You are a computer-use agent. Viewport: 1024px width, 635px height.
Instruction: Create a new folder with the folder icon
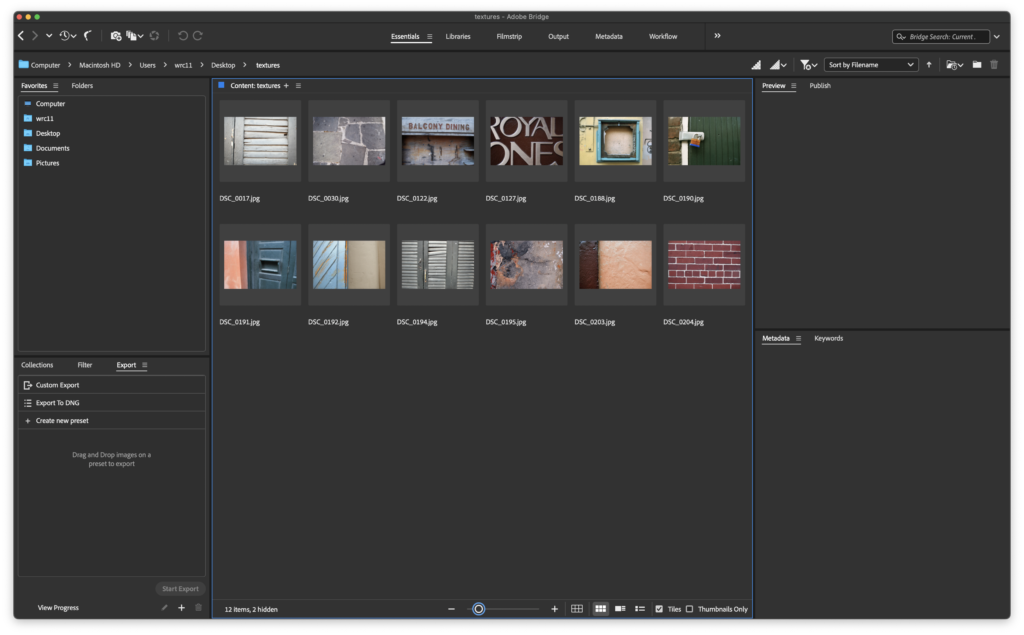pos(977,65)
